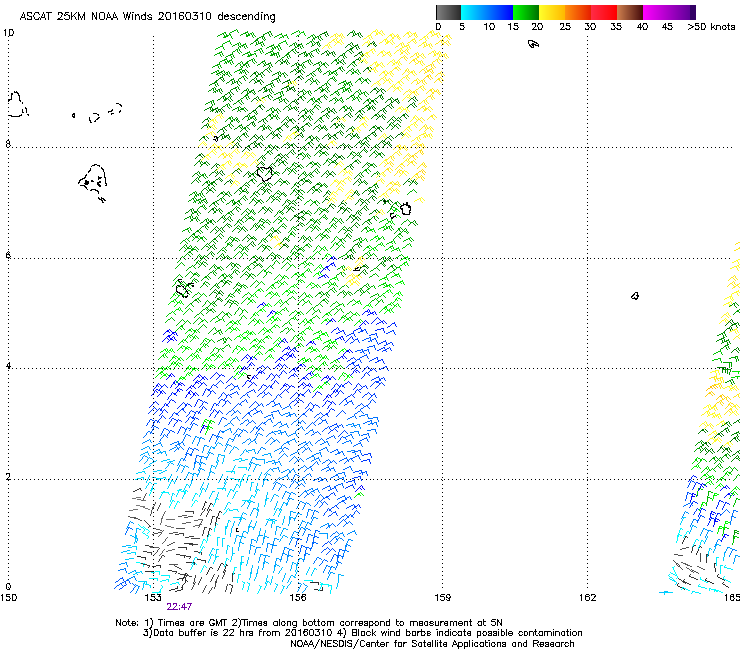Click the note line 'Times are GMT'
This screenshot has height=650, width=740.
pyautogui.click(x=193, y=623)
